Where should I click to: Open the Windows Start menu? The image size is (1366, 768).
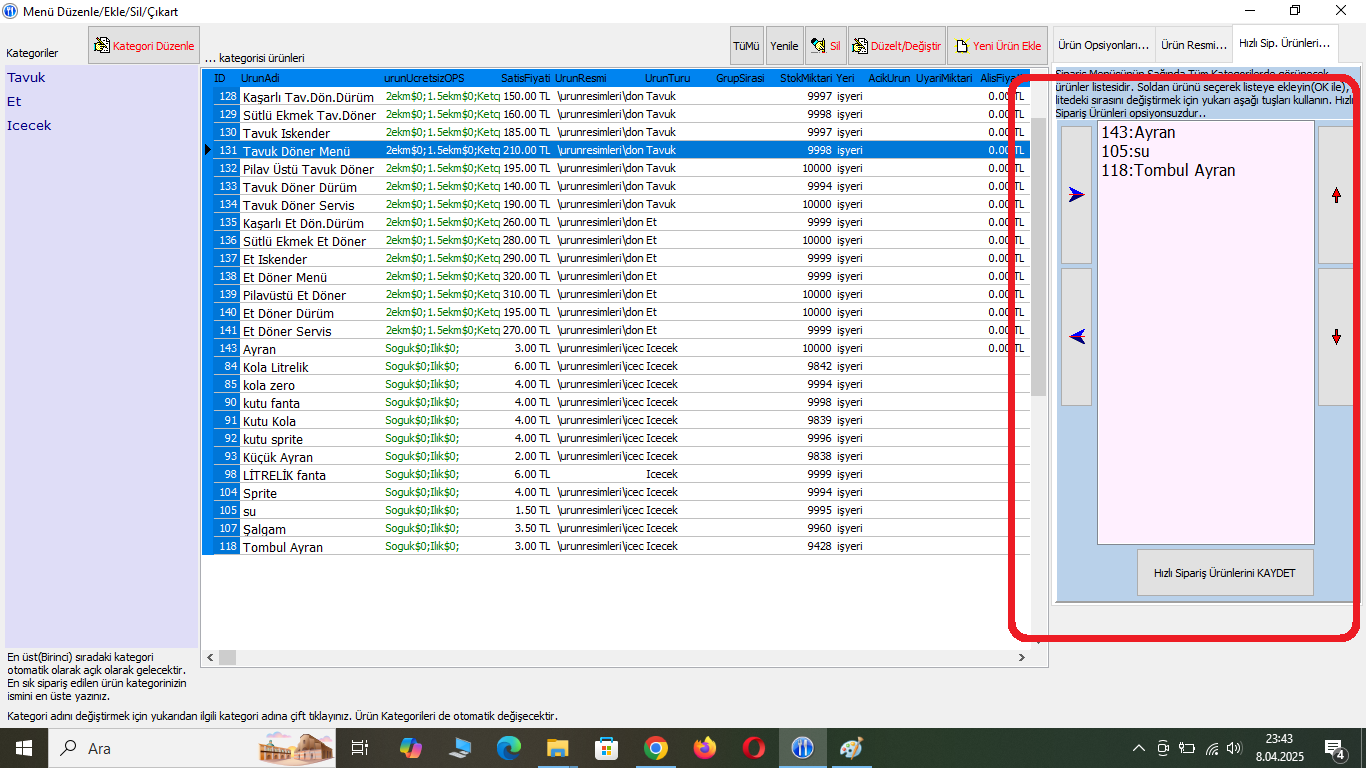click(x=23, y=748)
